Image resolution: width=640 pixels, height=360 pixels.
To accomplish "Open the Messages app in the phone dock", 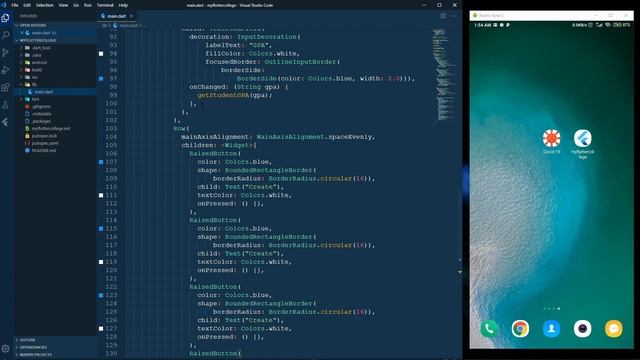I will tap(613, 329).
